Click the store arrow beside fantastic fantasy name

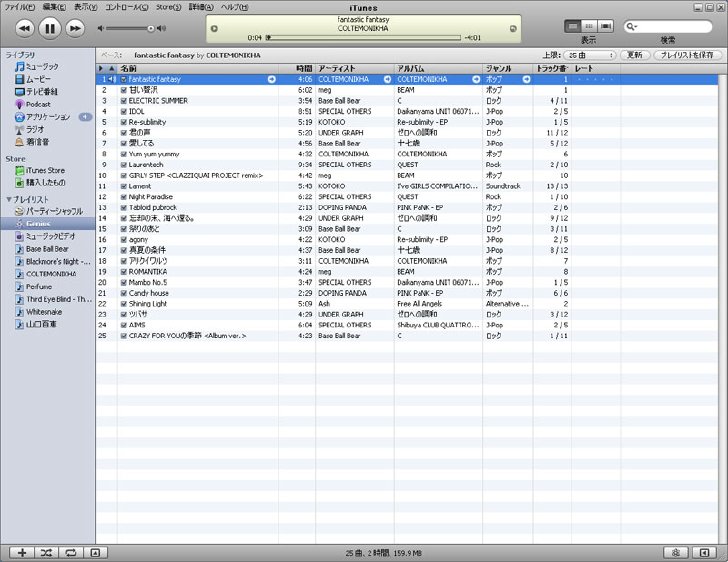click(272, 79)
